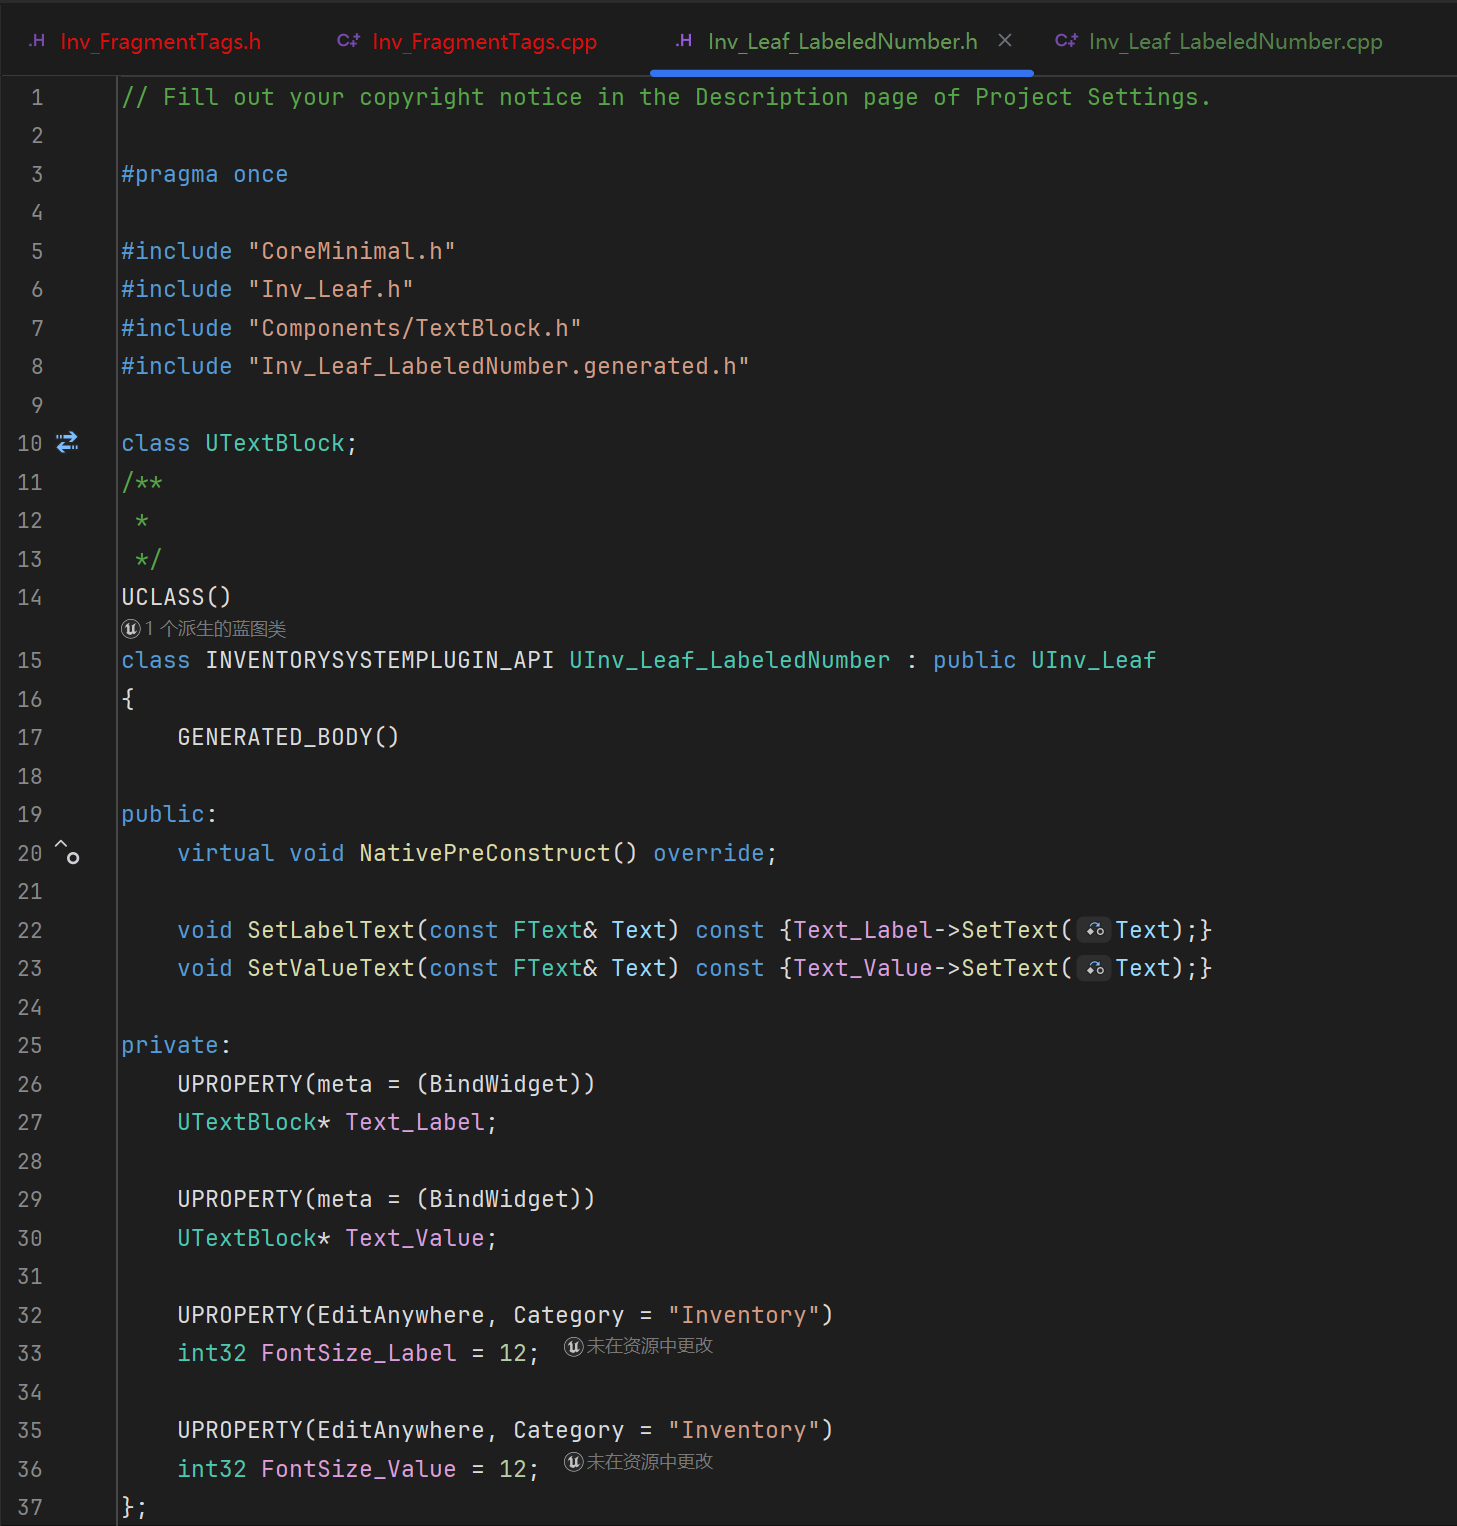Click the UInv_Leaf base class name
The height and width of the screenshot is (1526, 1457).
pos(1094,660)
